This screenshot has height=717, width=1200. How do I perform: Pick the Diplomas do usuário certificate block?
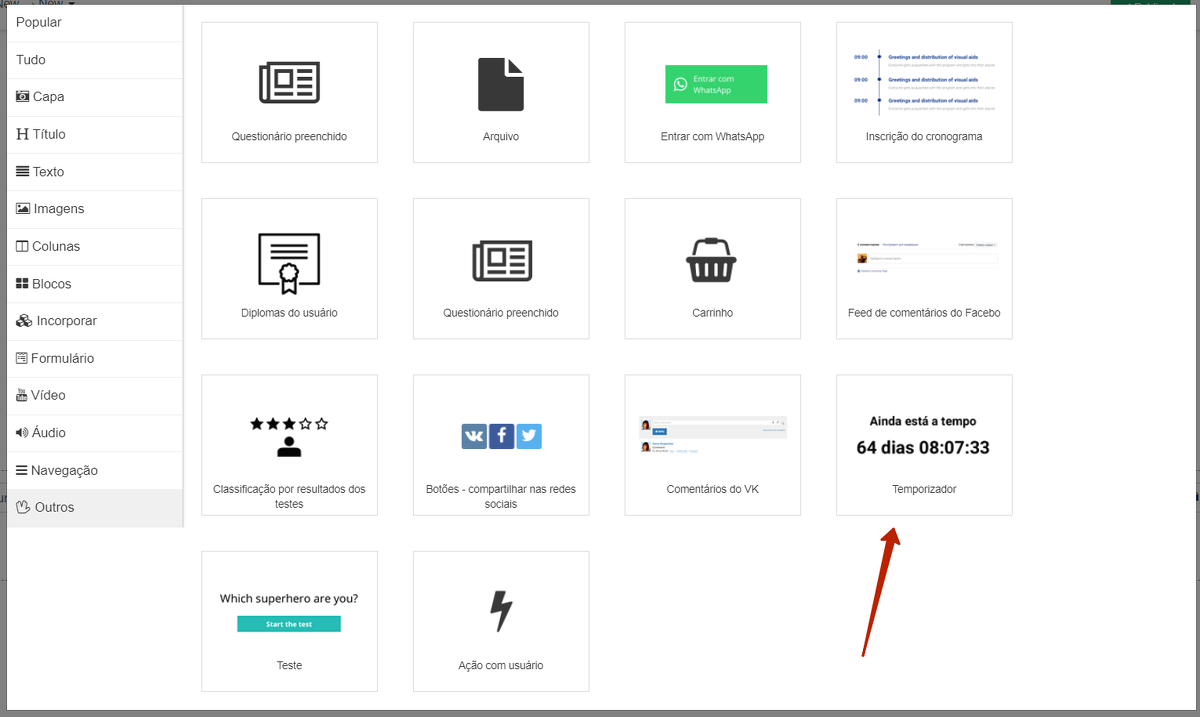point(289,268)
